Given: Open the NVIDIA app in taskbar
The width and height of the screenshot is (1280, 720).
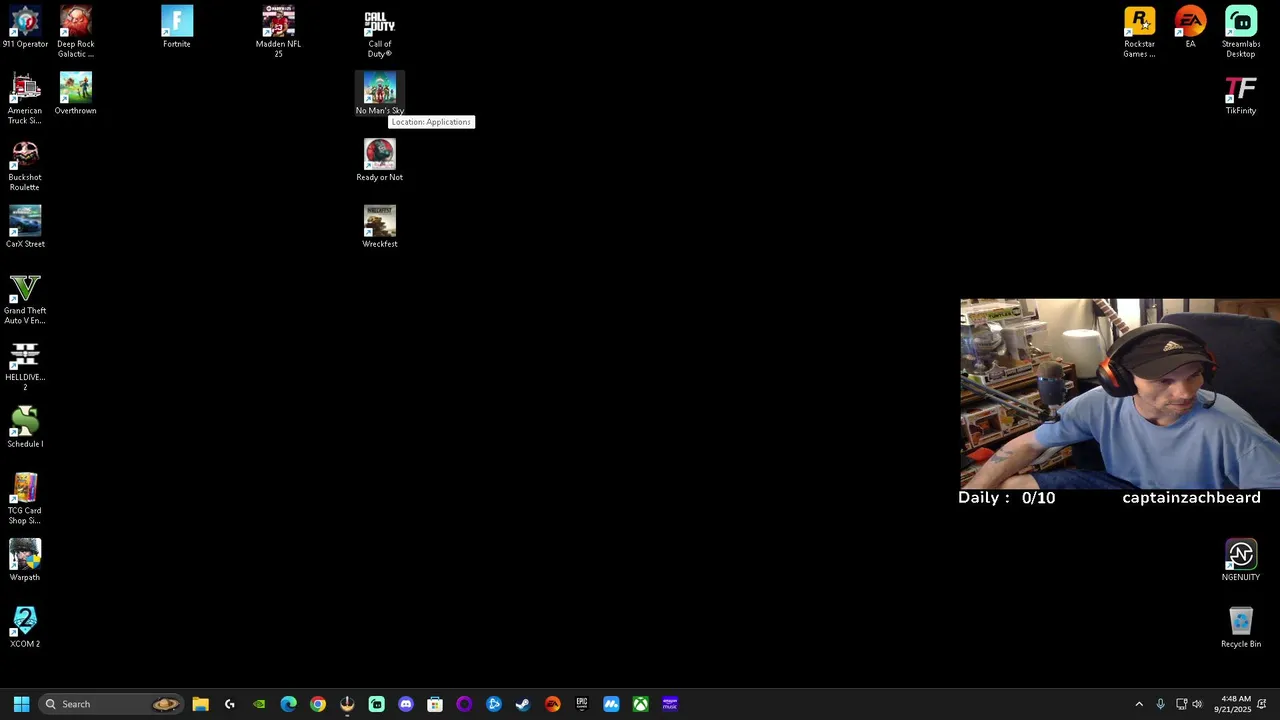Looking at the screenshot, I should (x=259, y=704).
